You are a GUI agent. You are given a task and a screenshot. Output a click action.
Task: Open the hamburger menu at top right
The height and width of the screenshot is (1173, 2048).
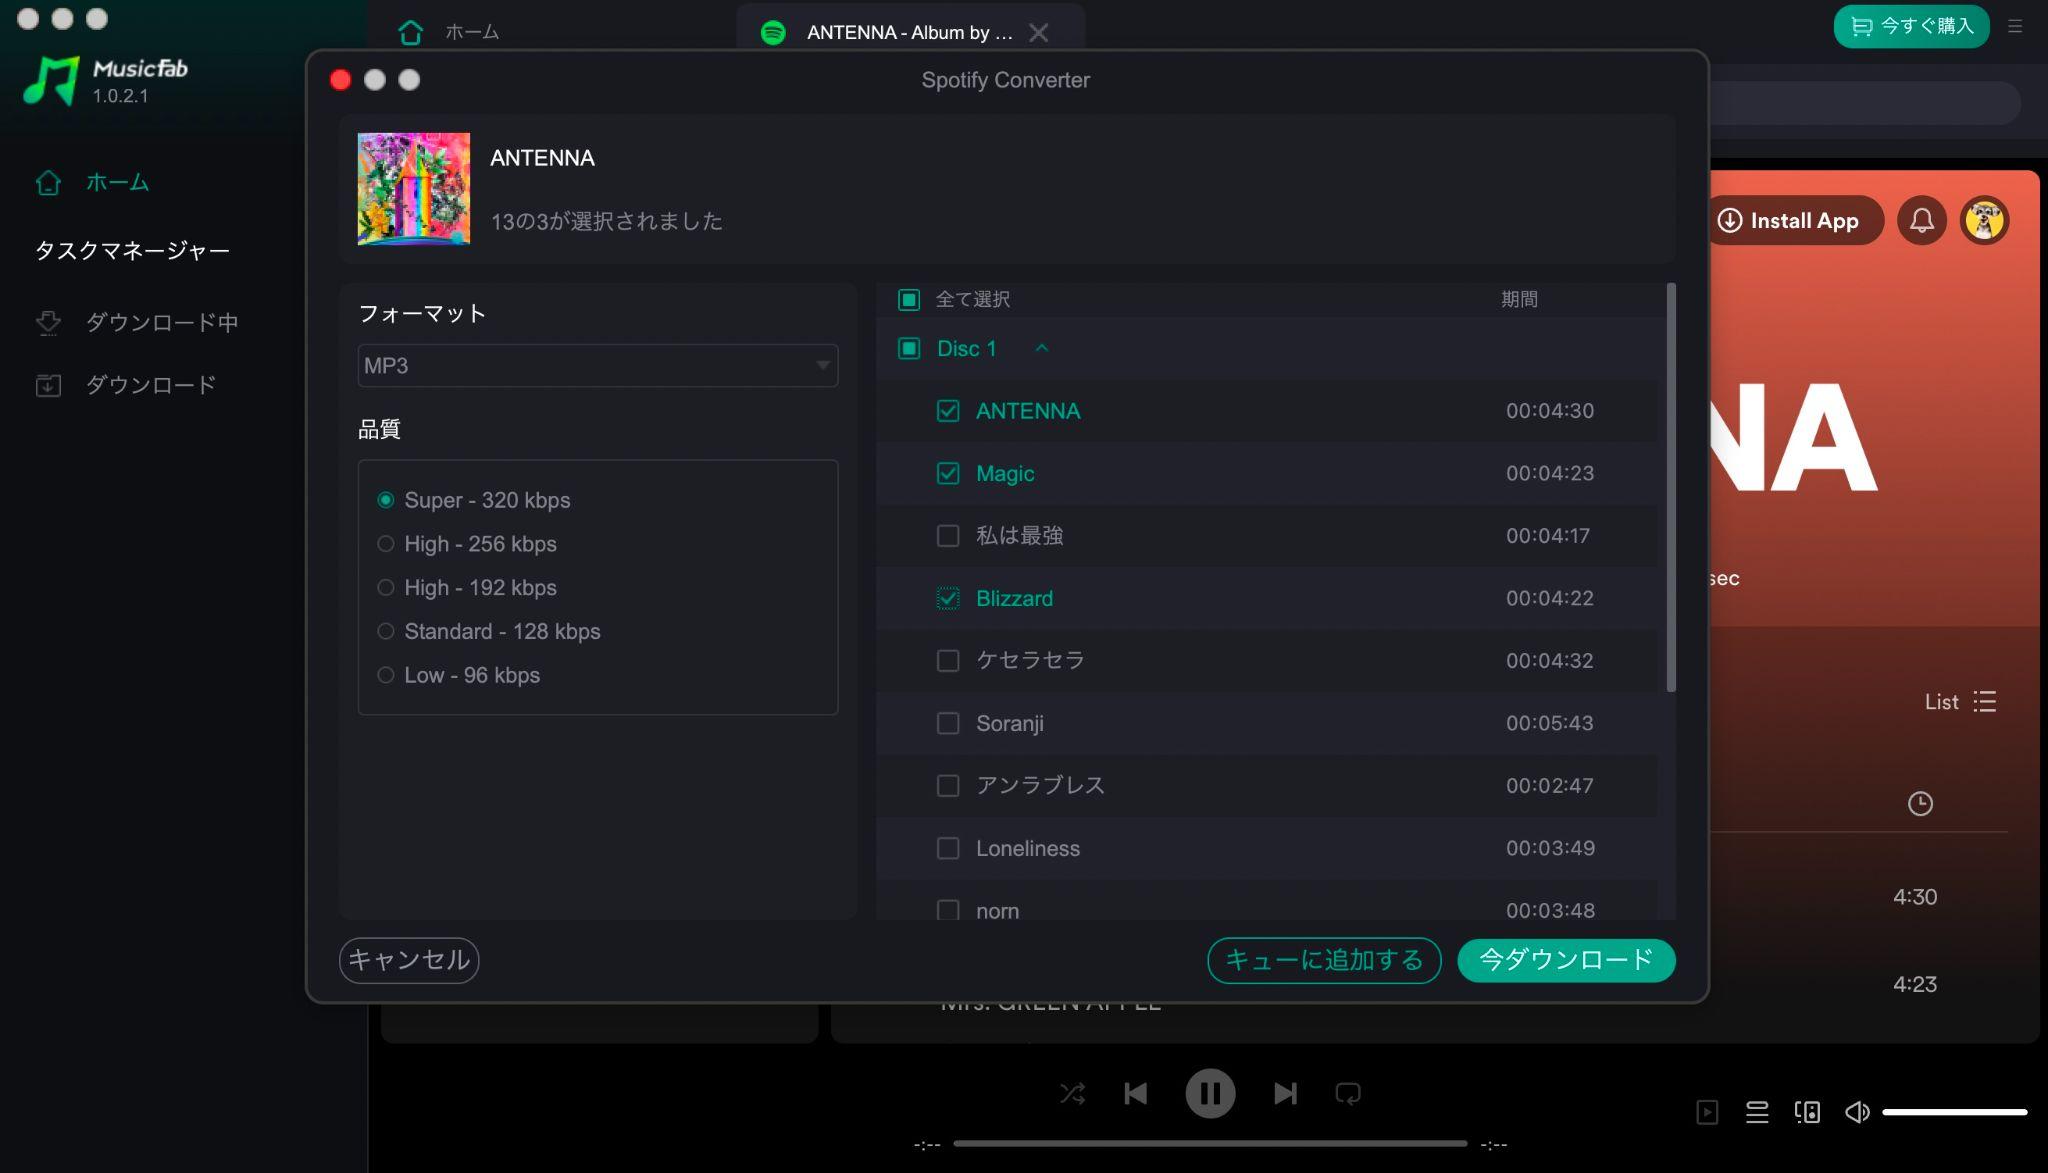[x=2015, y=27]
